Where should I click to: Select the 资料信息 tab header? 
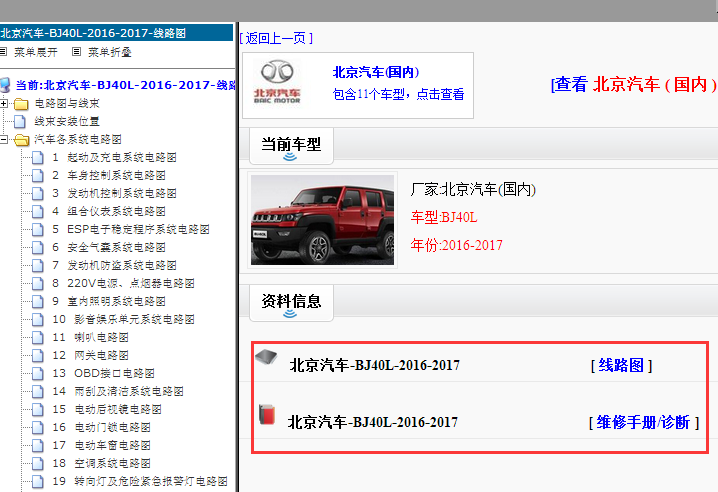[x=291, y=302]
